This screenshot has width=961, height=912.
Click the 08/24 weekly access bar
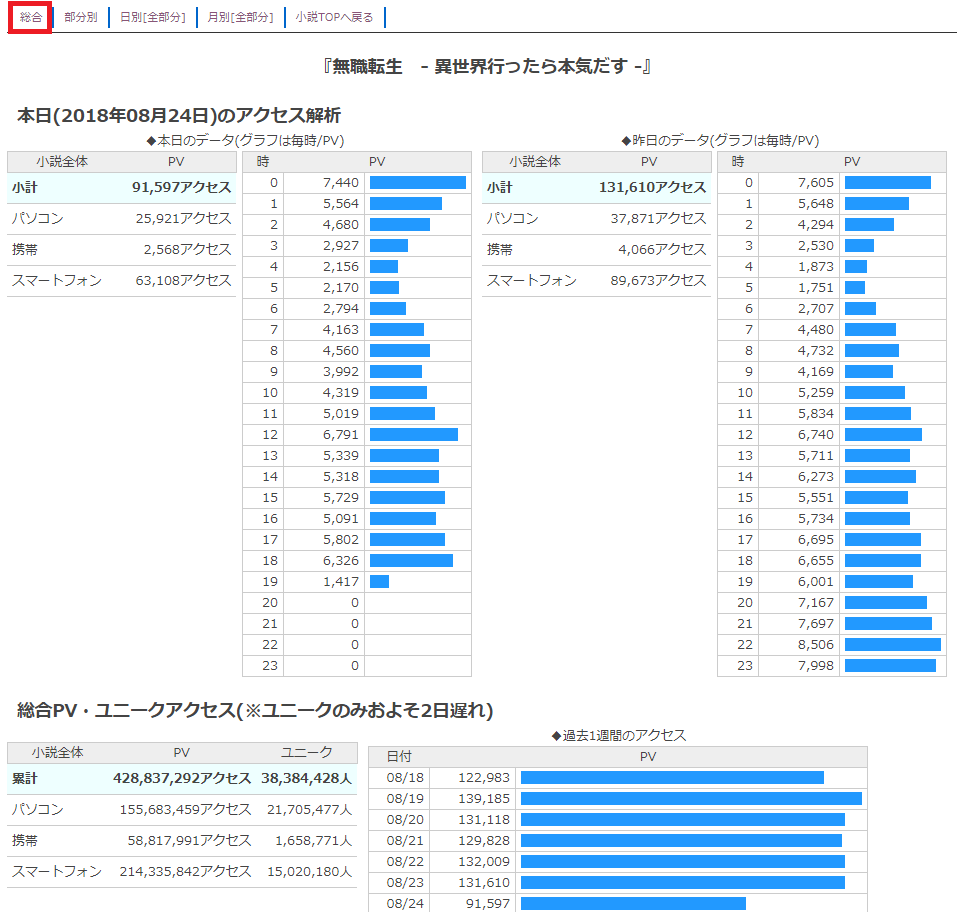pyautogui.click(x=632, y=904)
